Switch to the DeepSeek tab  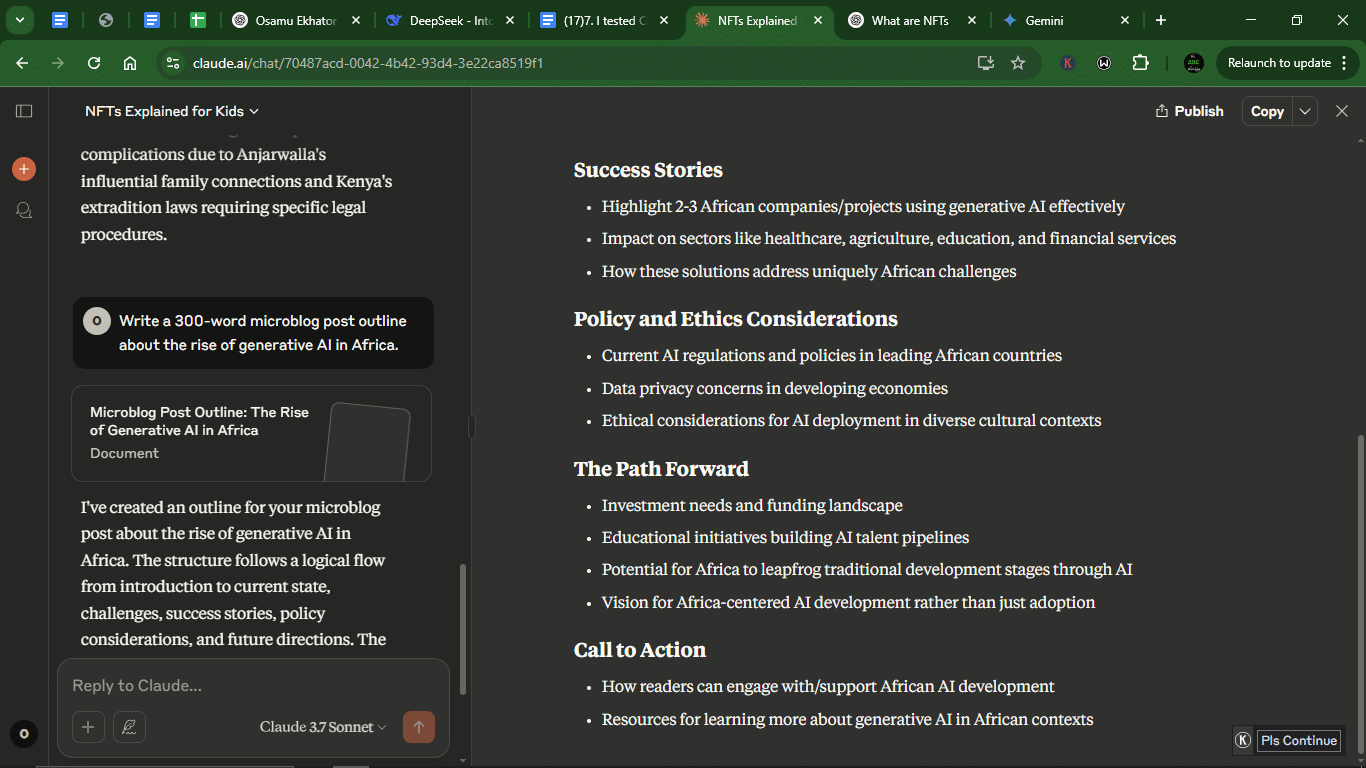coord(451,20)
